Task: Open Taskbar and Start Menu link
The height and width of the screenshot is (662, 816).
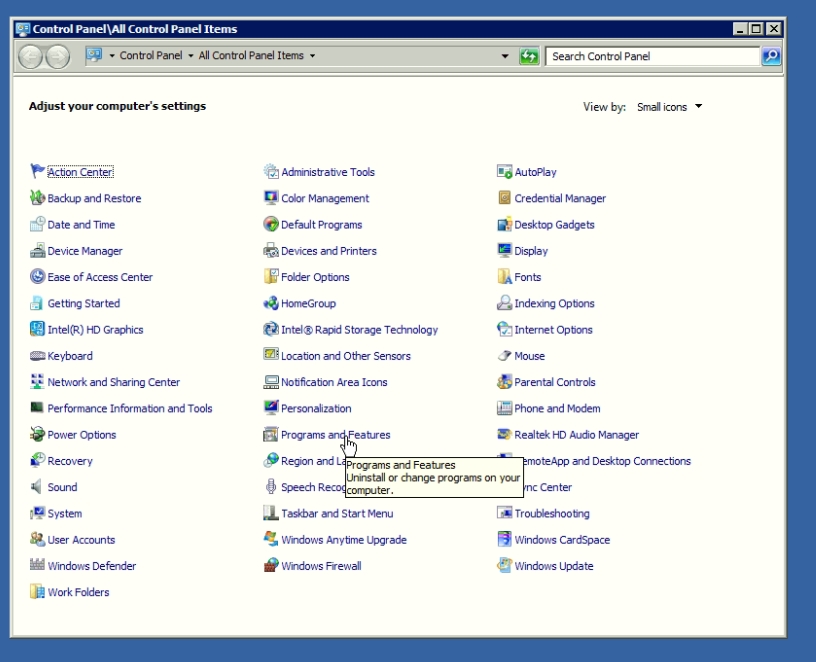Action: point(337,514)
